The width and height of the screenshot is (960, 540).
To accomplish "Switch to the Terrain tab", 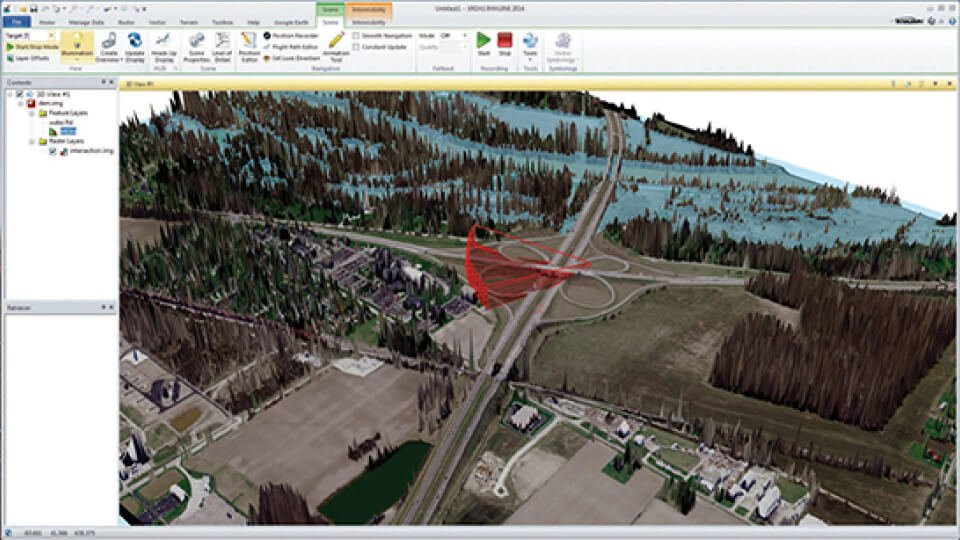I will [189, 22].
